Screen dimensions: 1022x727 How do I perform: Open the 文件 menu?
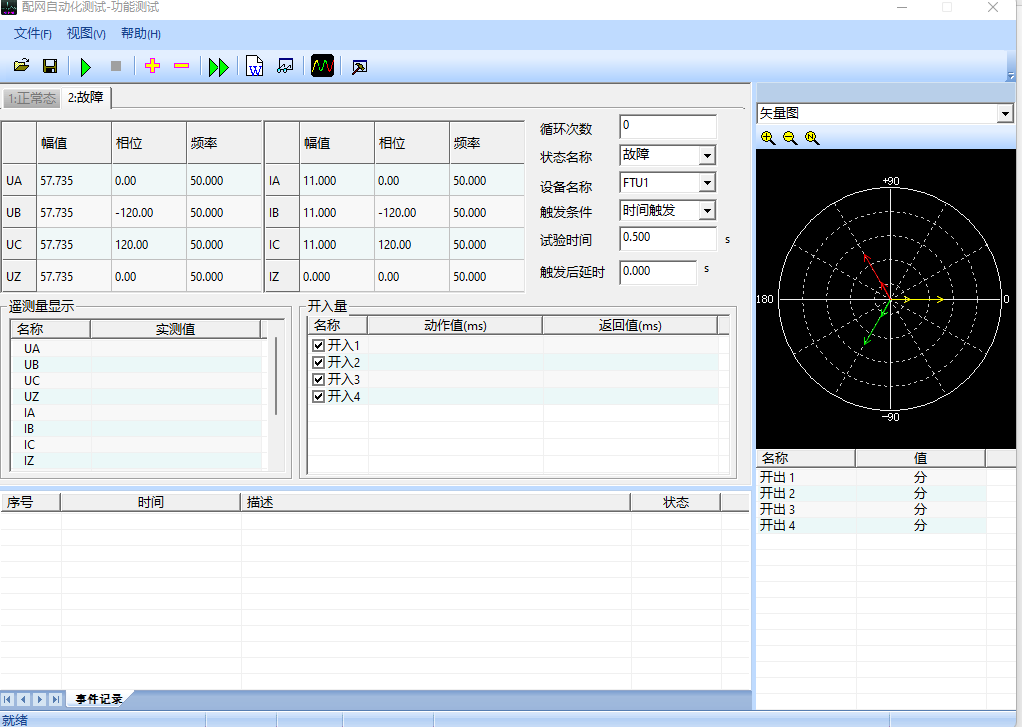pyautogui.click(x=32, y=33)
